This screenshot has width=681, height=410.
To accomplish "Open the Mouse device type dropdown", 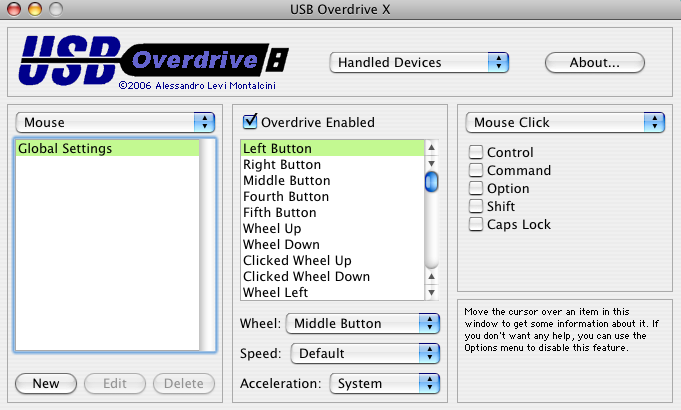I will [x=115, y=122].
